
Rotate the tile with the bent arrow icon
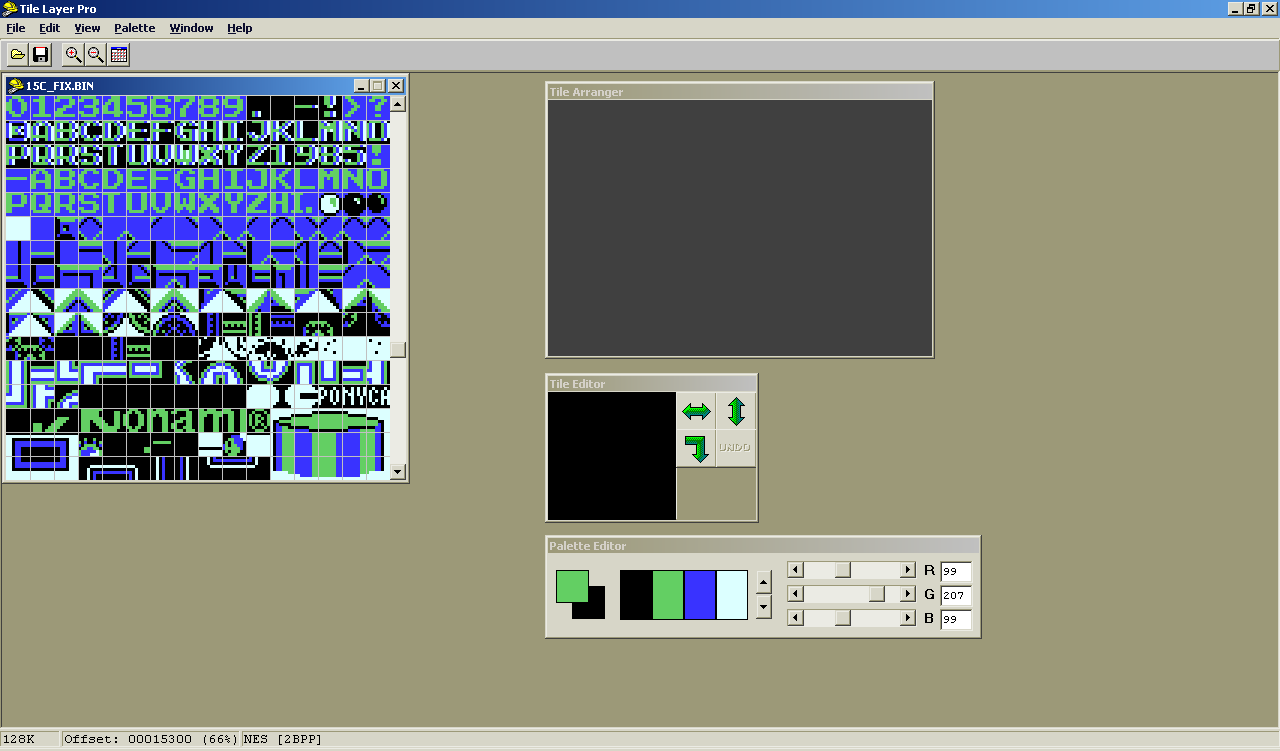click(695, 448)
